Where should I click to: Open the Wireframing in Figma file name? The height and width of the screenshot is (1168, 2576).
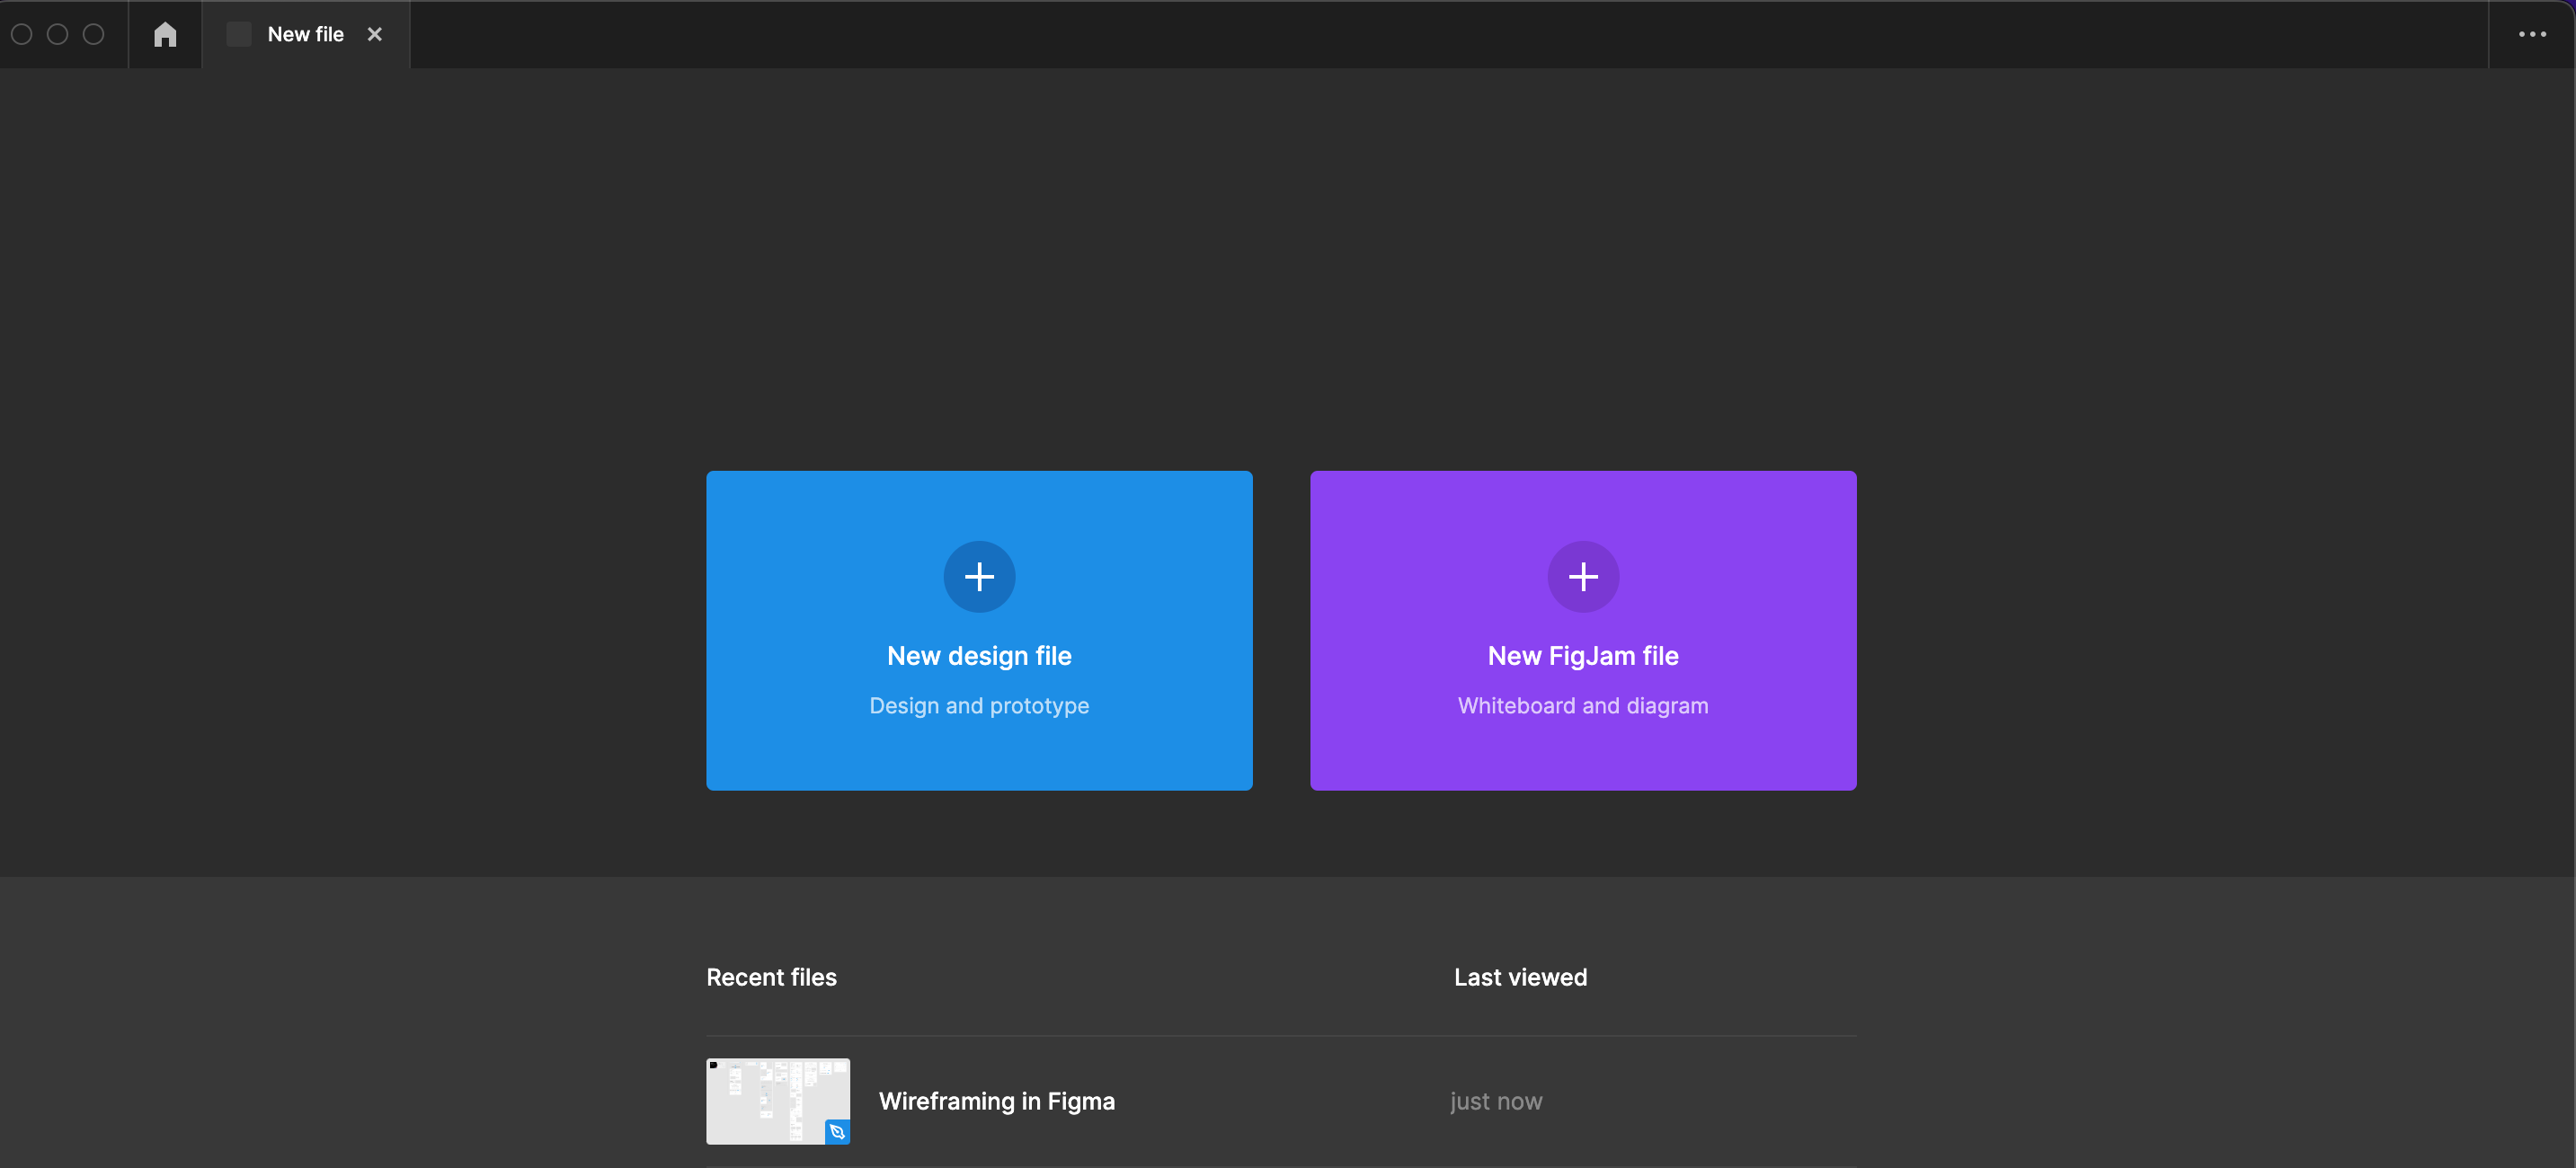(x=996, y=1101)
